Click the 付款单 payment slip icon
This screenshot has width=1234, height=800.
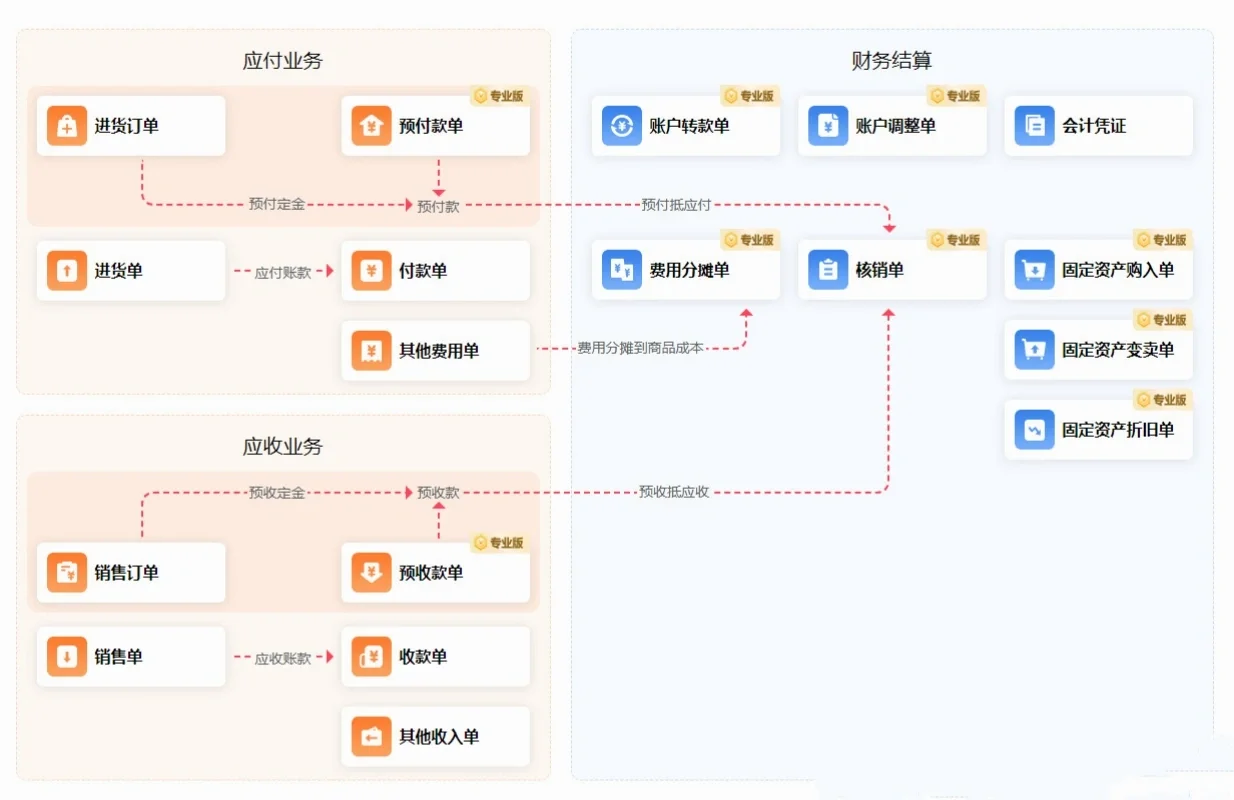pos(371,270)
